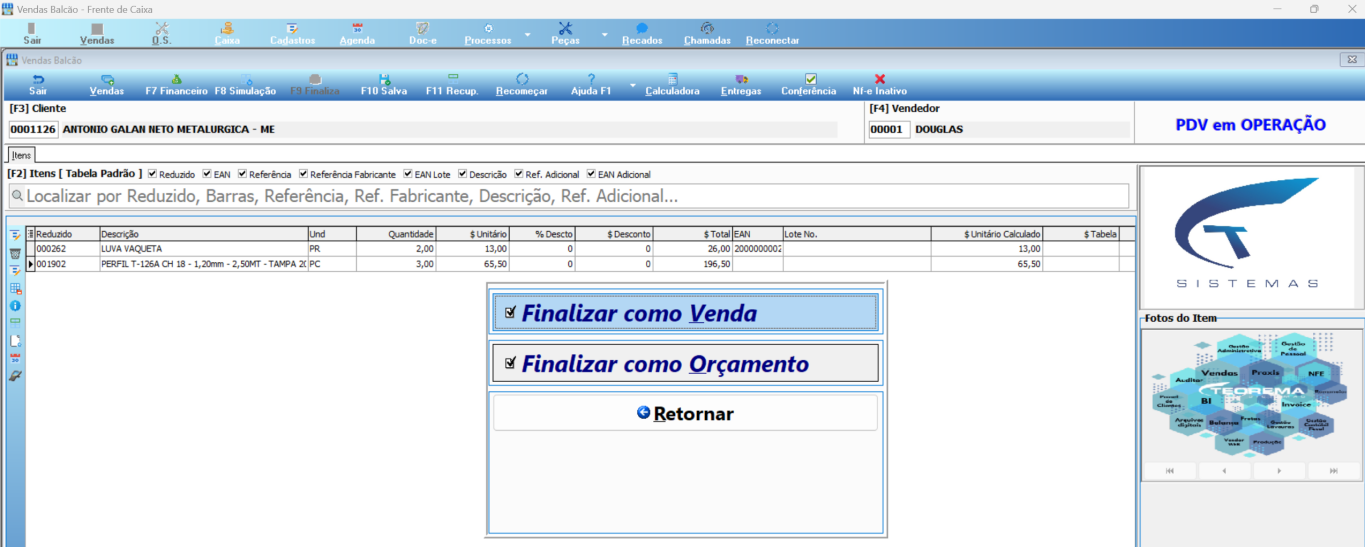The width and height of the screenshot is (1365, 547).
Task: Click the client code field 0001126
Action: click(x=33, y=130)
